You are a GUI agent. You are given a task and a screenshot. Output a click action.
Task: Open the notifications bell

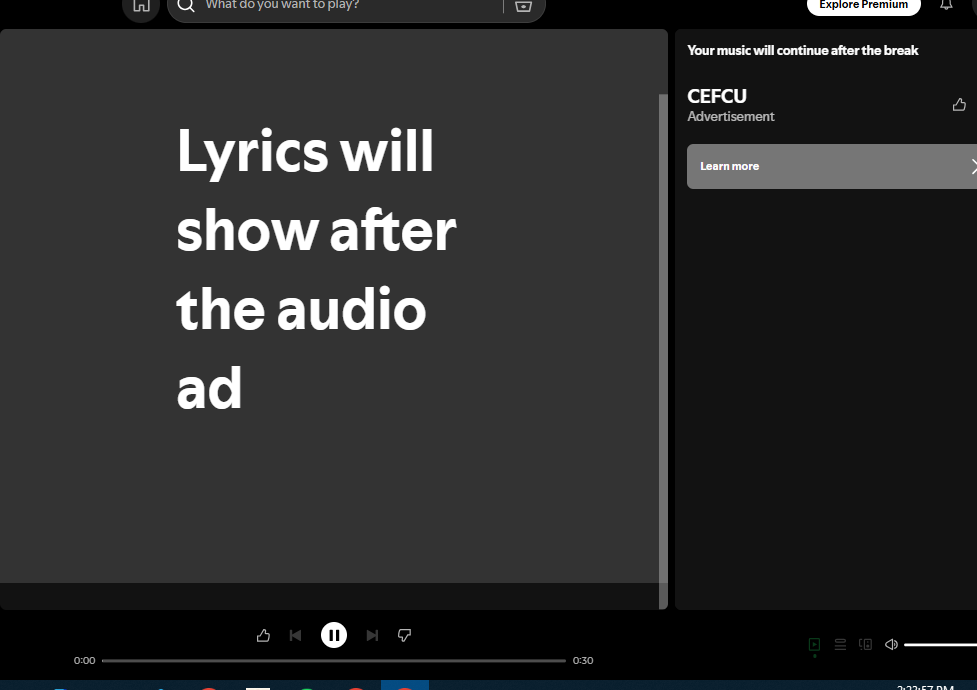click(x=945, y=6)
